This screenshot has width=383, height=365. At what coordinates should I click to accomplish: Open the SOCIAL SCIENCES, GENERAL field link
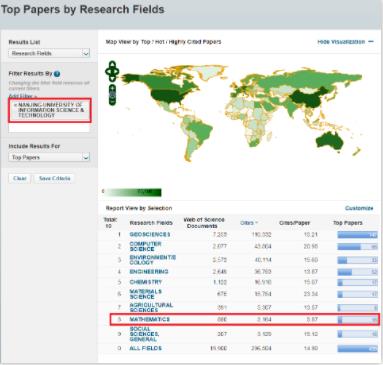pyautogui.click(x=144, y=334)
